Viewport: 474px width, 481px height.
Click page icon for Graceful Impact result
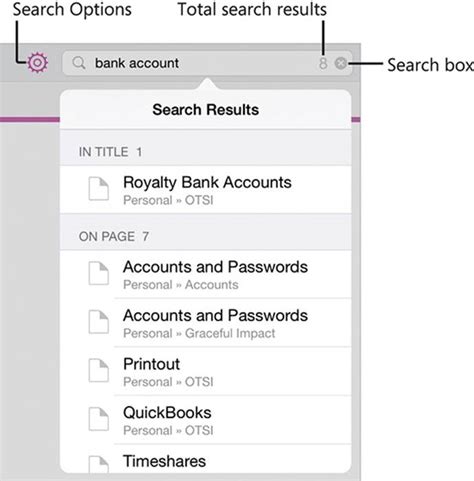(99, 322)
